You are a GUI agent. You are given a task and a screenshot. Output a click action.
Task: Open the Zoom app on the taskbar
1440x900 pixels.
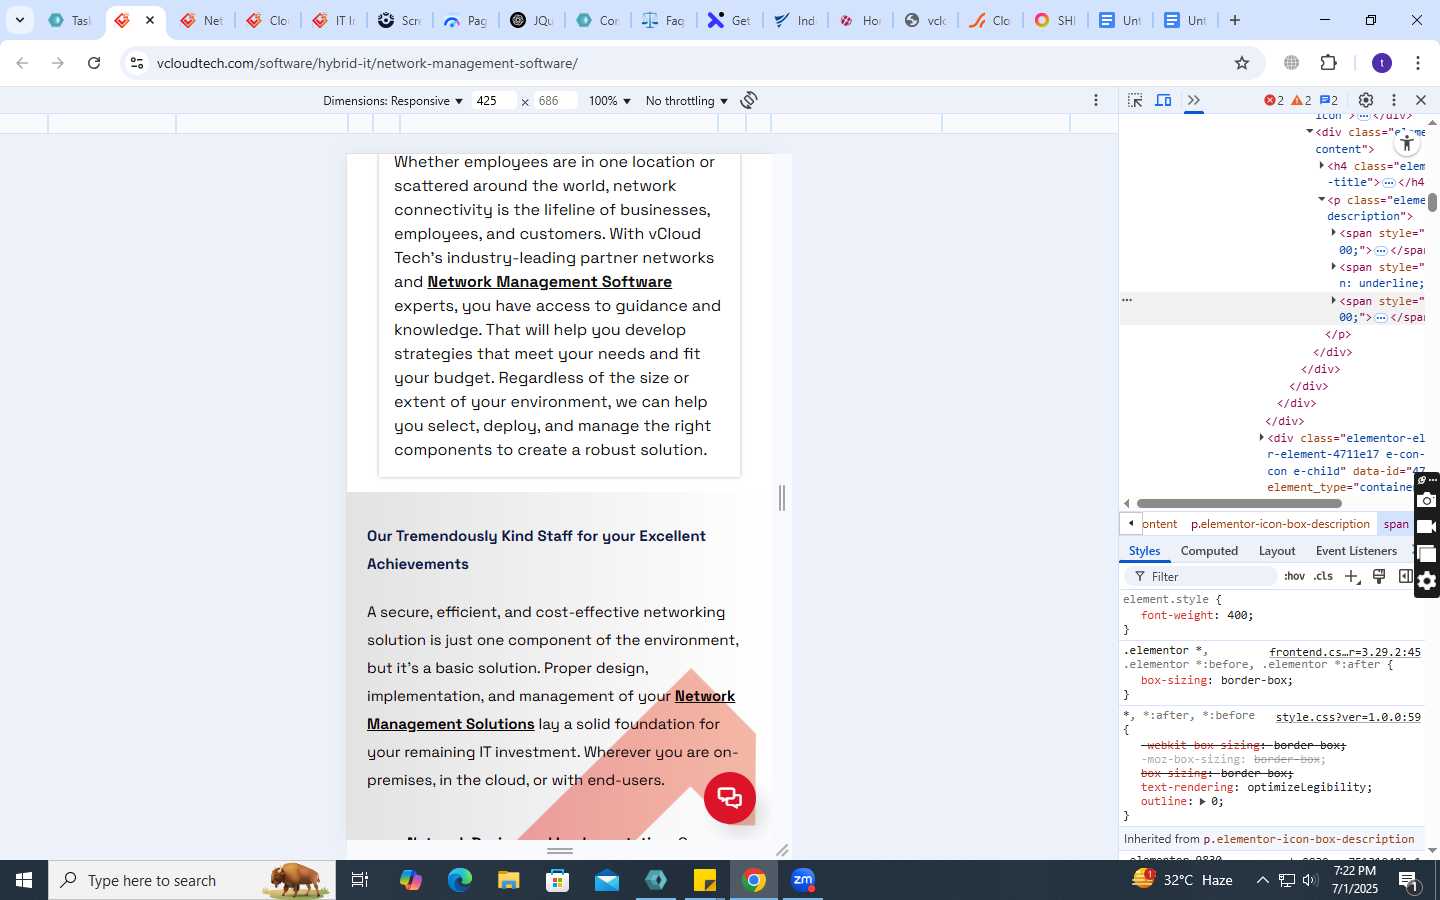click(803, 880)
